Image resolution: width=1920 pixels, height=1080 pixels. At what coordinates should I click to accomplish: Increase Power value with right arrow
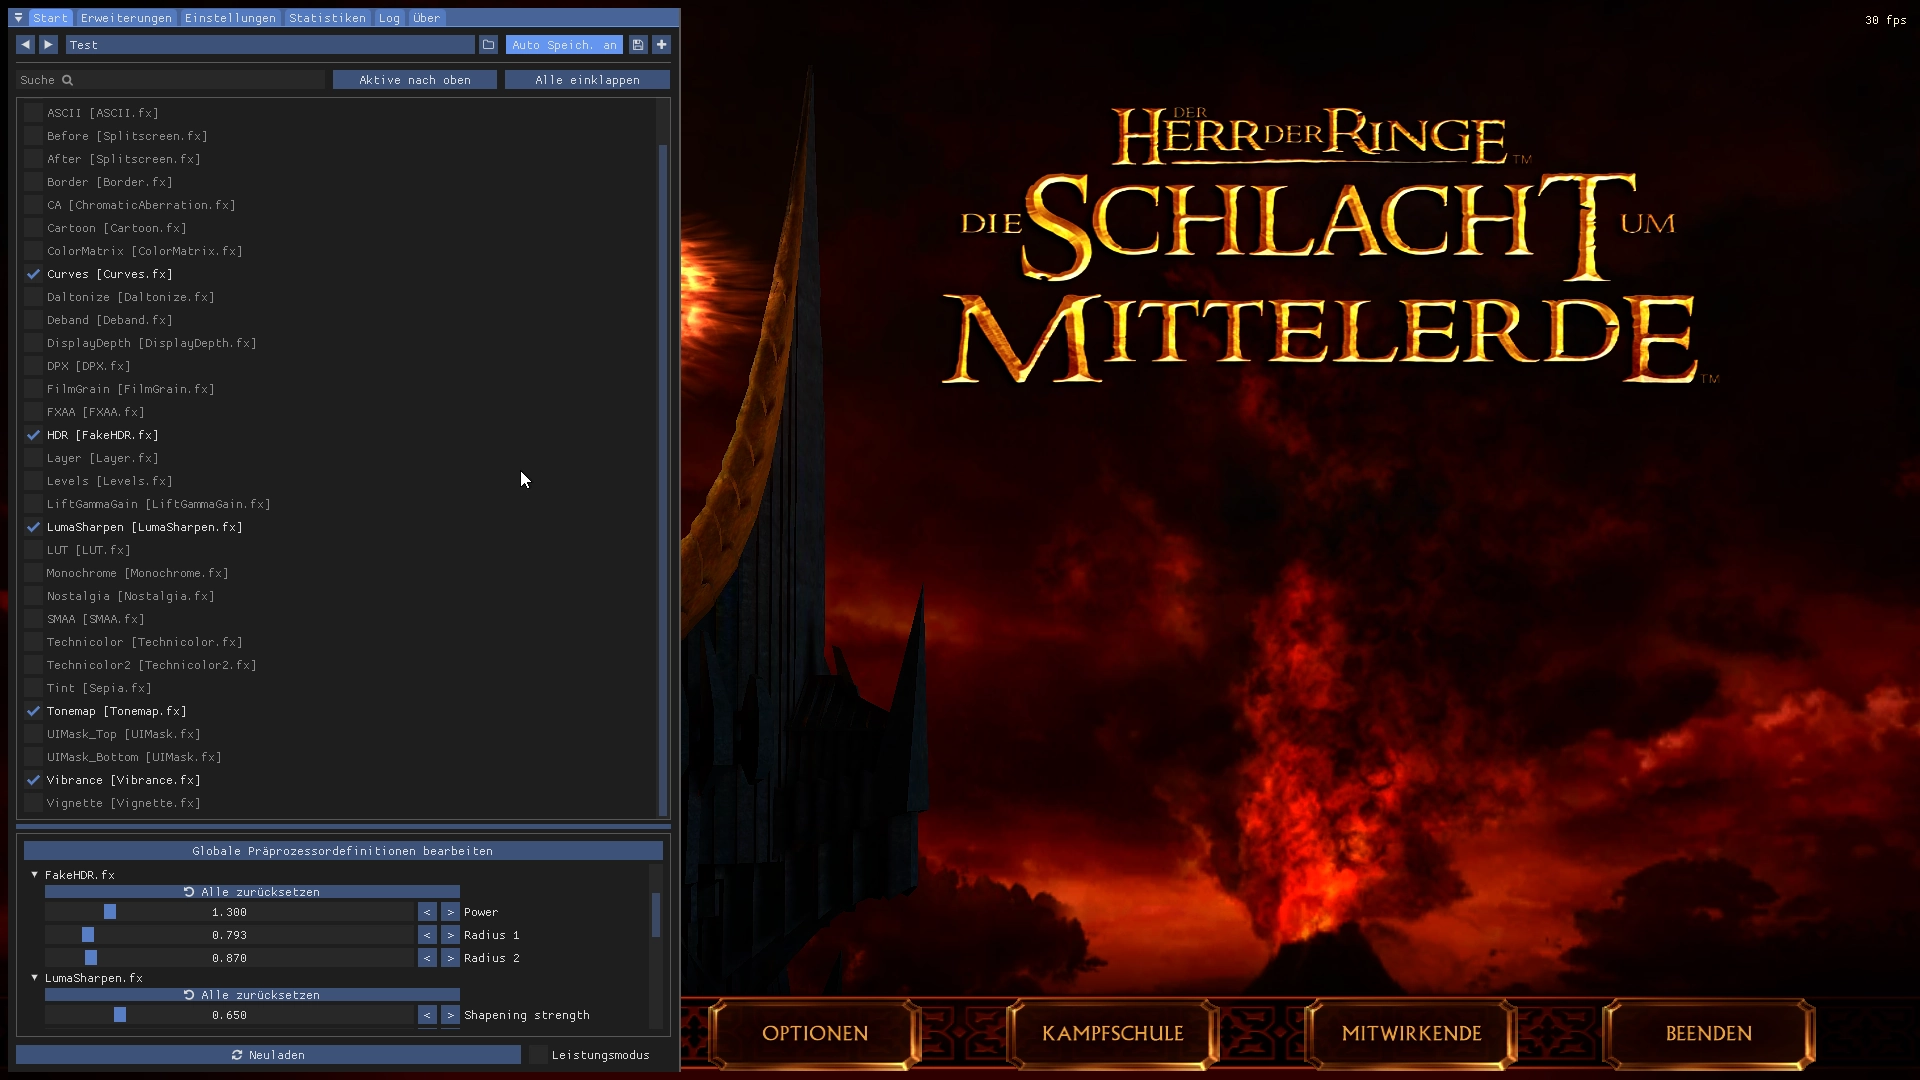click(x=450, y=912)
